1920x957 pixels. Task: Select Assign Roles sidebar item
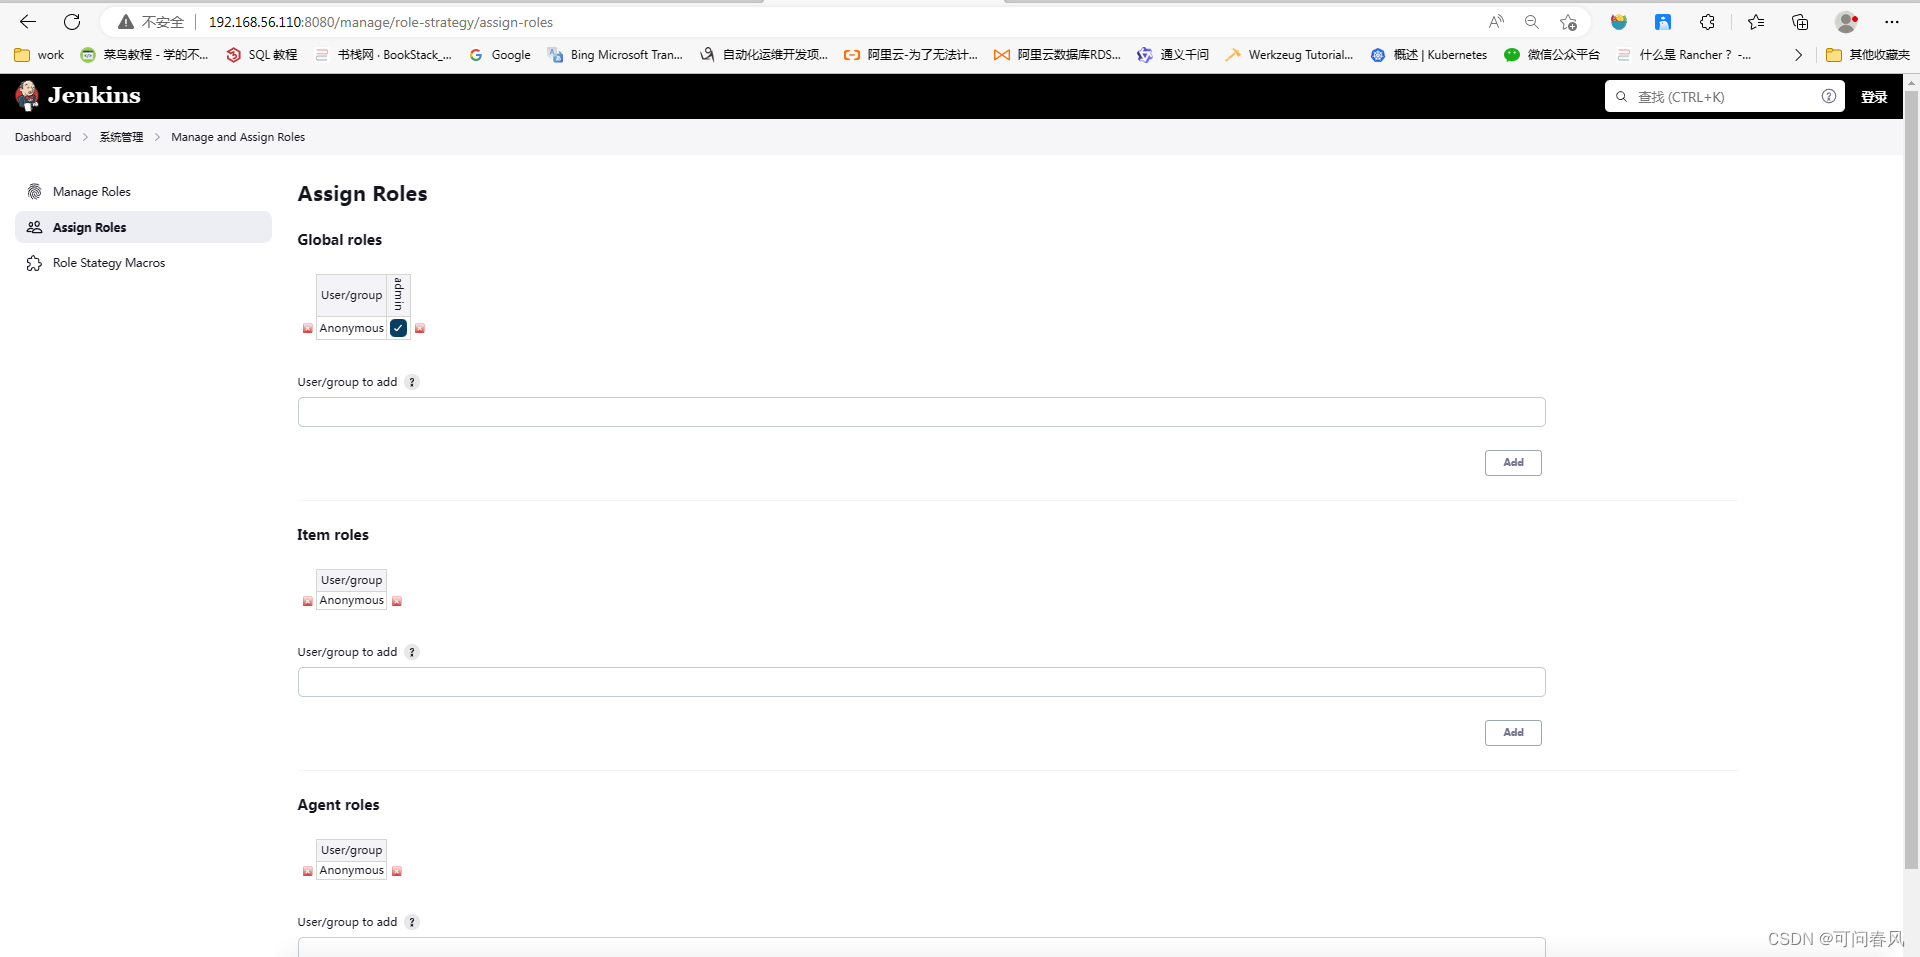click(143, 227)
